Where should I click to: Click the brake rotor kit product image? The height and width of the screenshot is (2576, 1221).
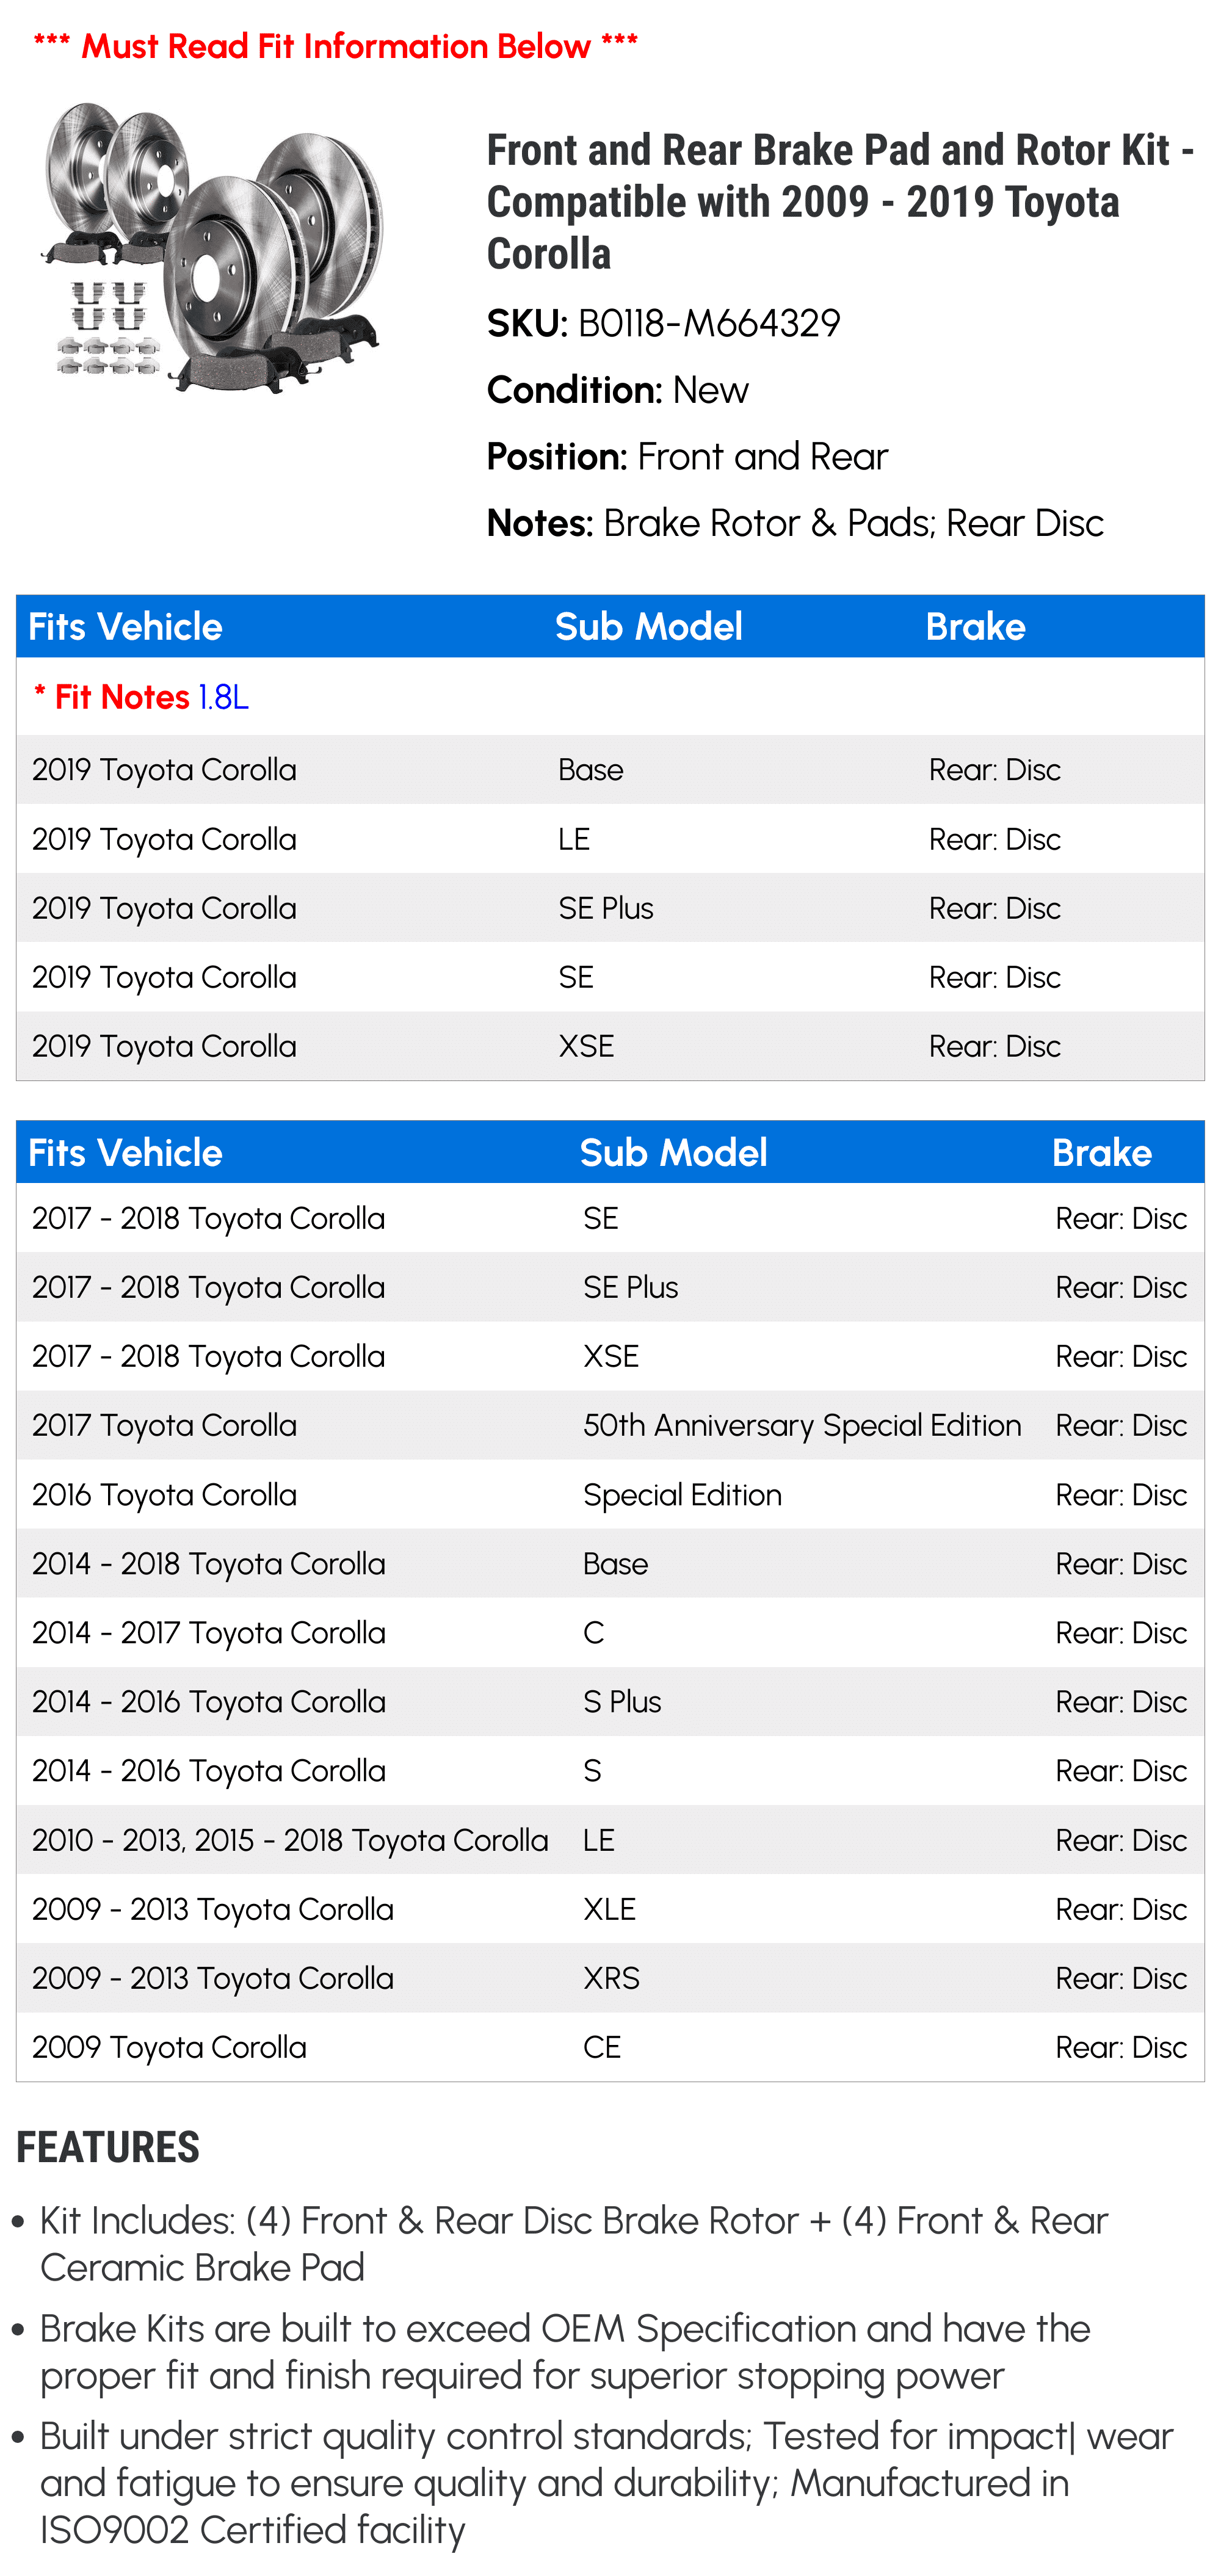211,247
